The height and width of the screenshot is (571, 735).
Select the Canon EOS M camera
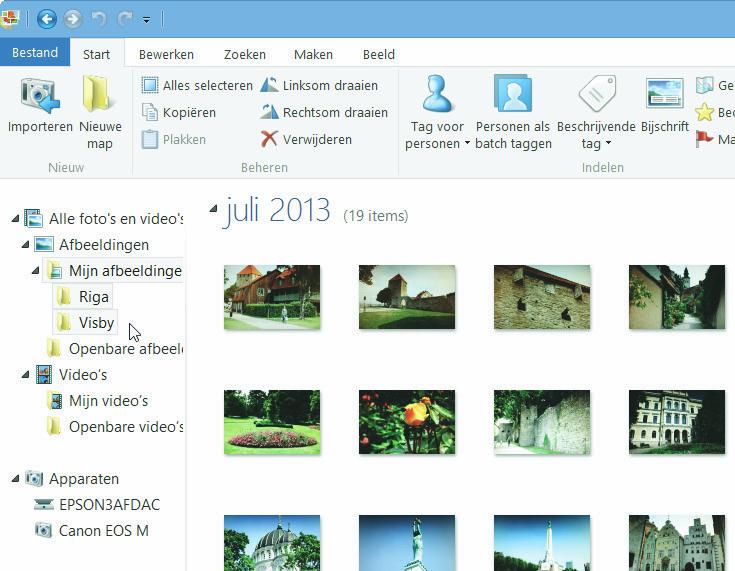coord(92,531)
